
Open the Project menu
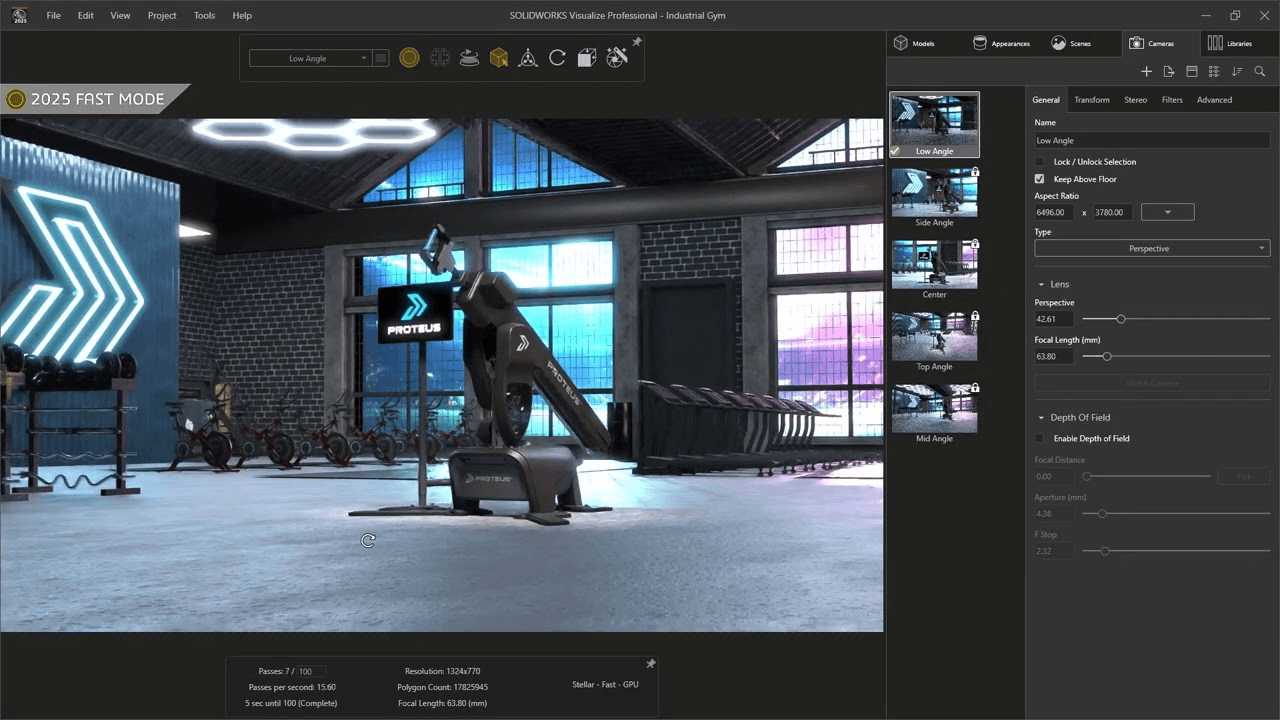pyautogui.click(x=162, y=16)
